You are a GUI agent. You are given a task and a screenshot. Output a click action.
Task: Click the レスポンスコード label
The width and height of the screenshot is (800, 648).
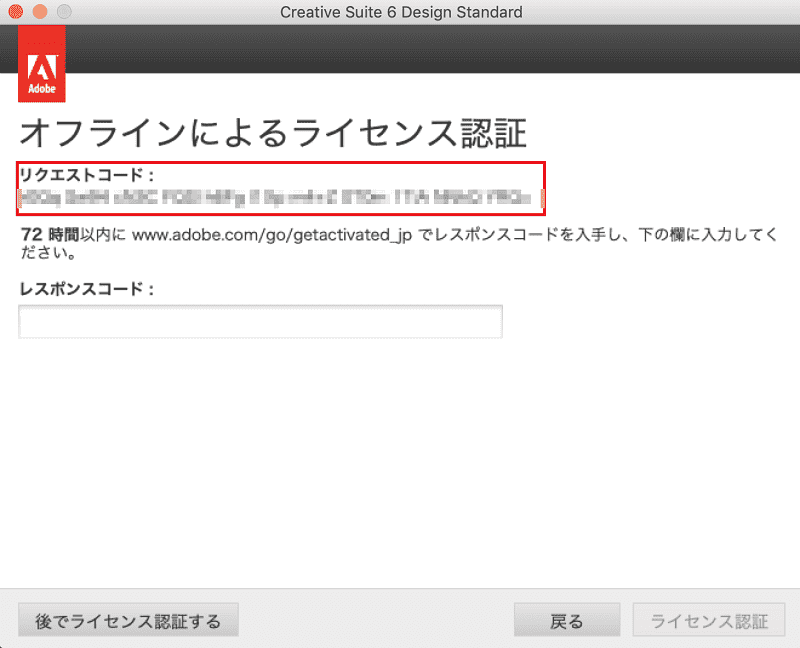pyautogui.click(x=87, y=289)
